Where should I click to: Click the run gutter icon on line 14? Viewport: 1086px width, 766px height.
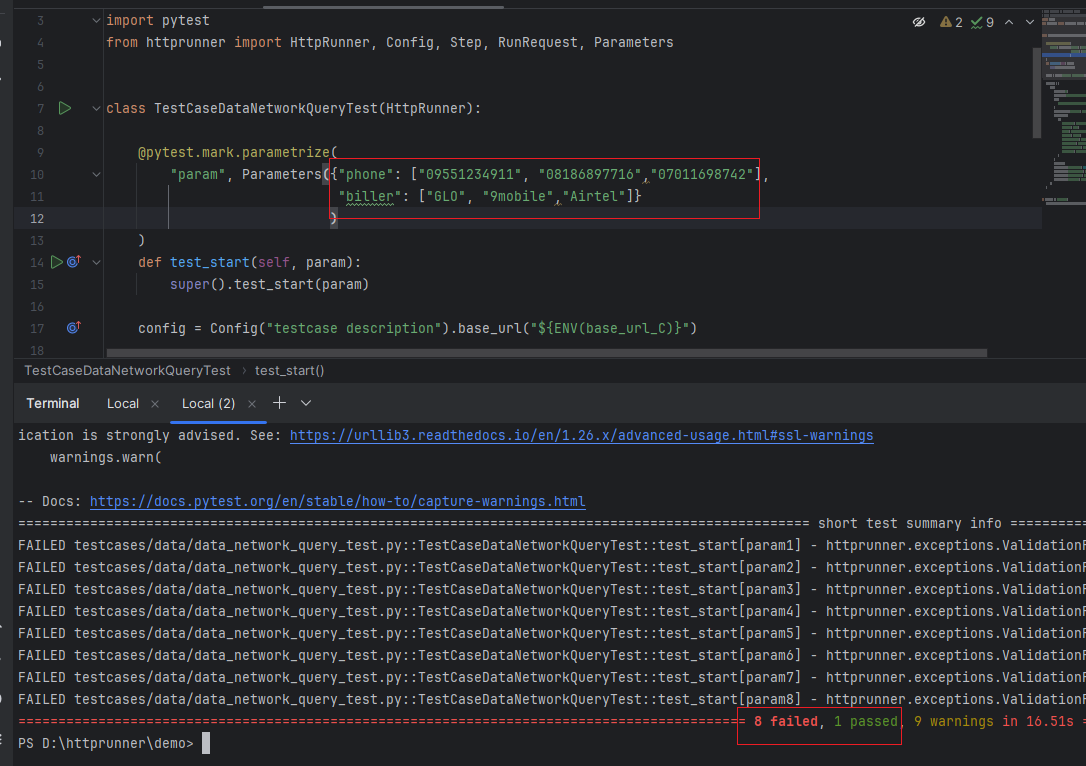[x=56, y=262]
